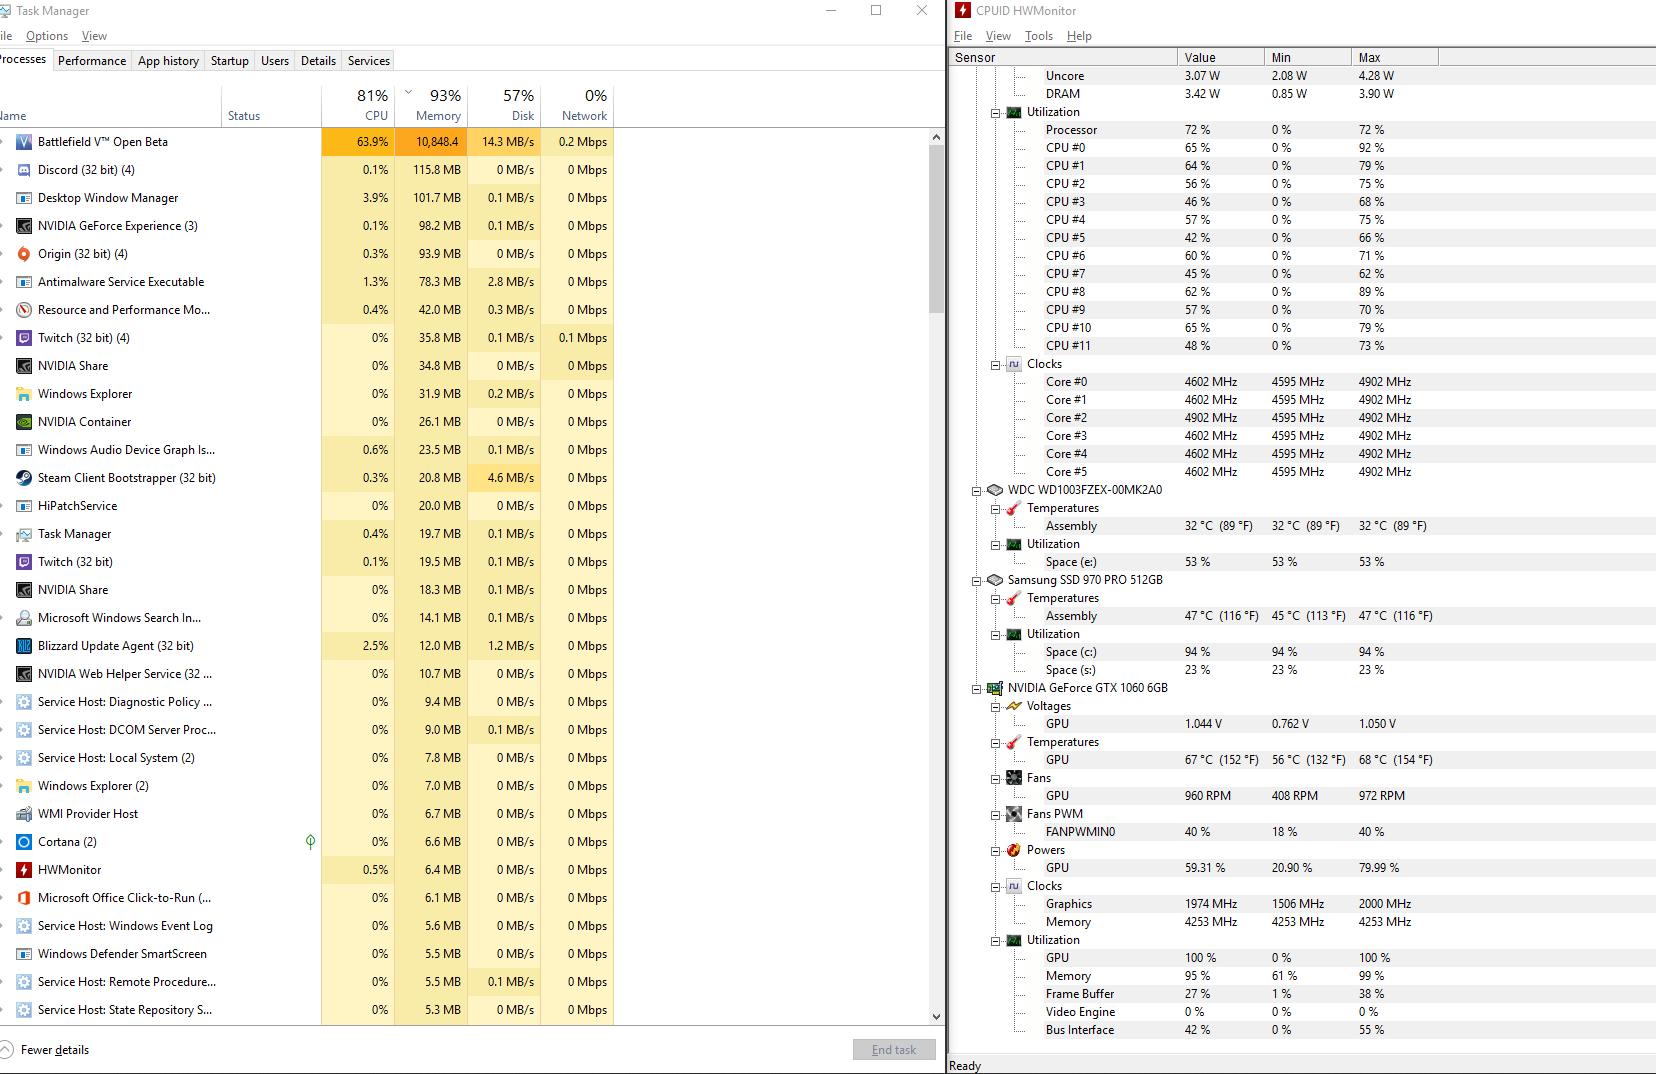Collapse the WDC WD1003FZEX drive node
This screenshot has height=1074, width=1656.
click(x=977, y=491)
